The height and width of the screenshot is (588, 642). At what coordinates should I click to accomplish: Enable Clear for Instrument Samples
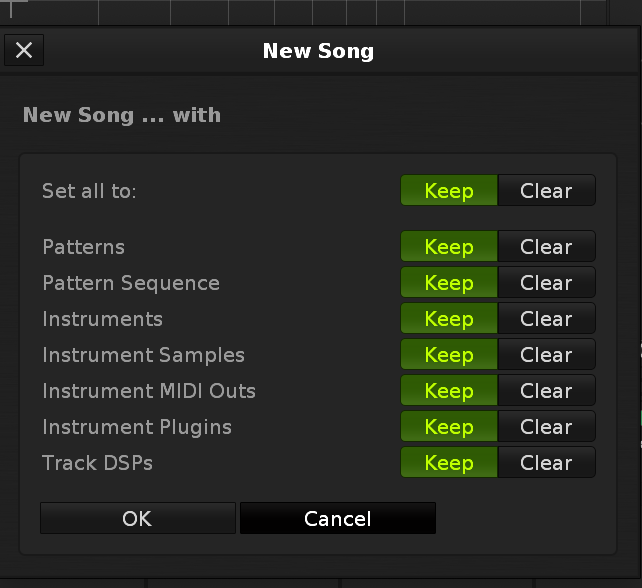546,355
